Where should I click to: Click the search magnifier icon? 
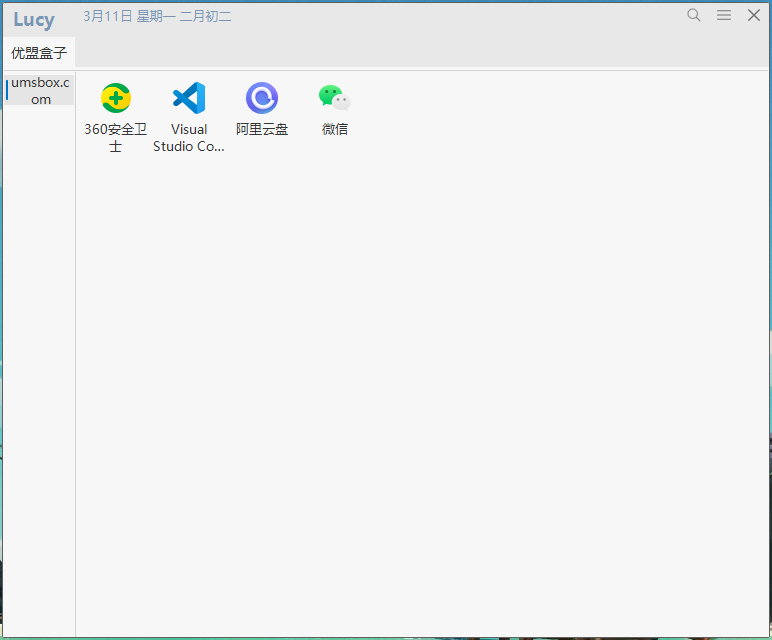pos(694,15)
